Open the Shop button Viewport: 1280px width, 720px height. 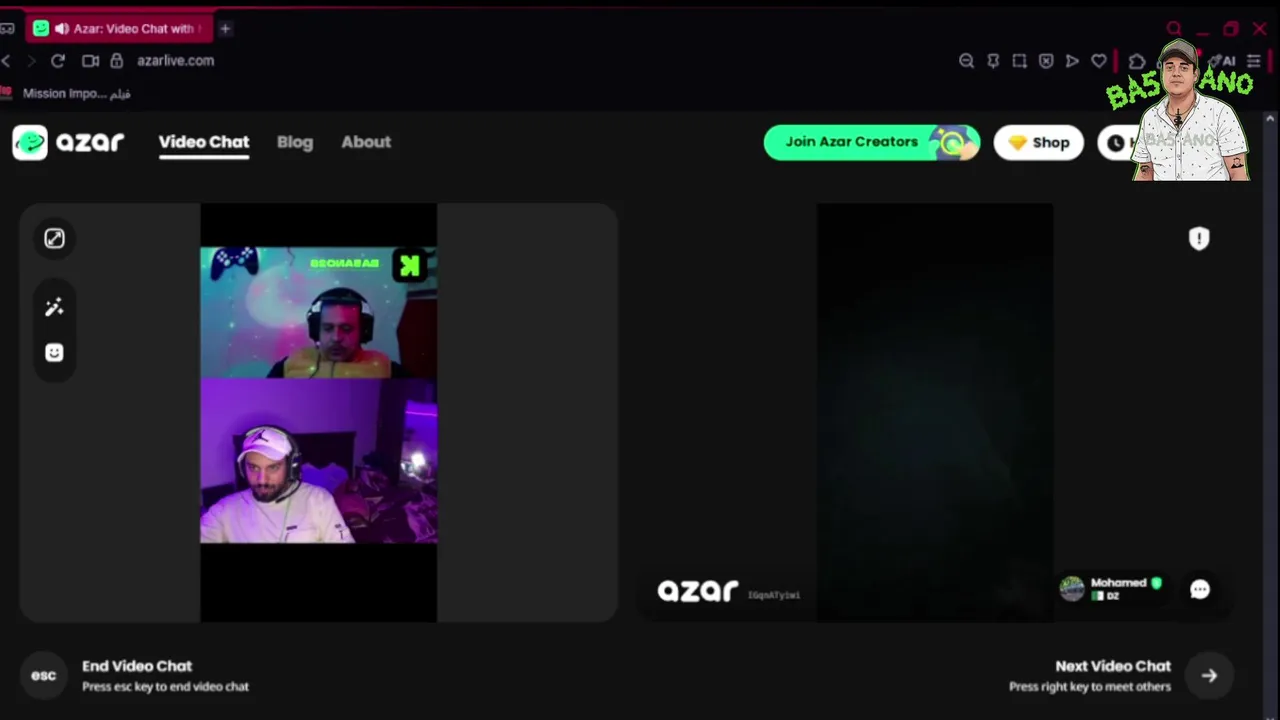(1039, 142)
